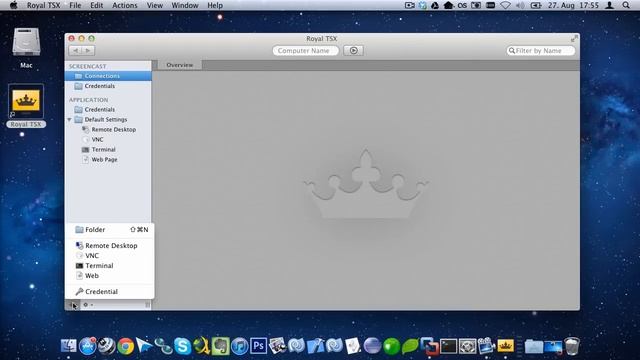Image resolution: width=640 pixels, height=360 pixels.
Task: Choose VNC in the add popup menu
Action: click(x=109, y=256)
